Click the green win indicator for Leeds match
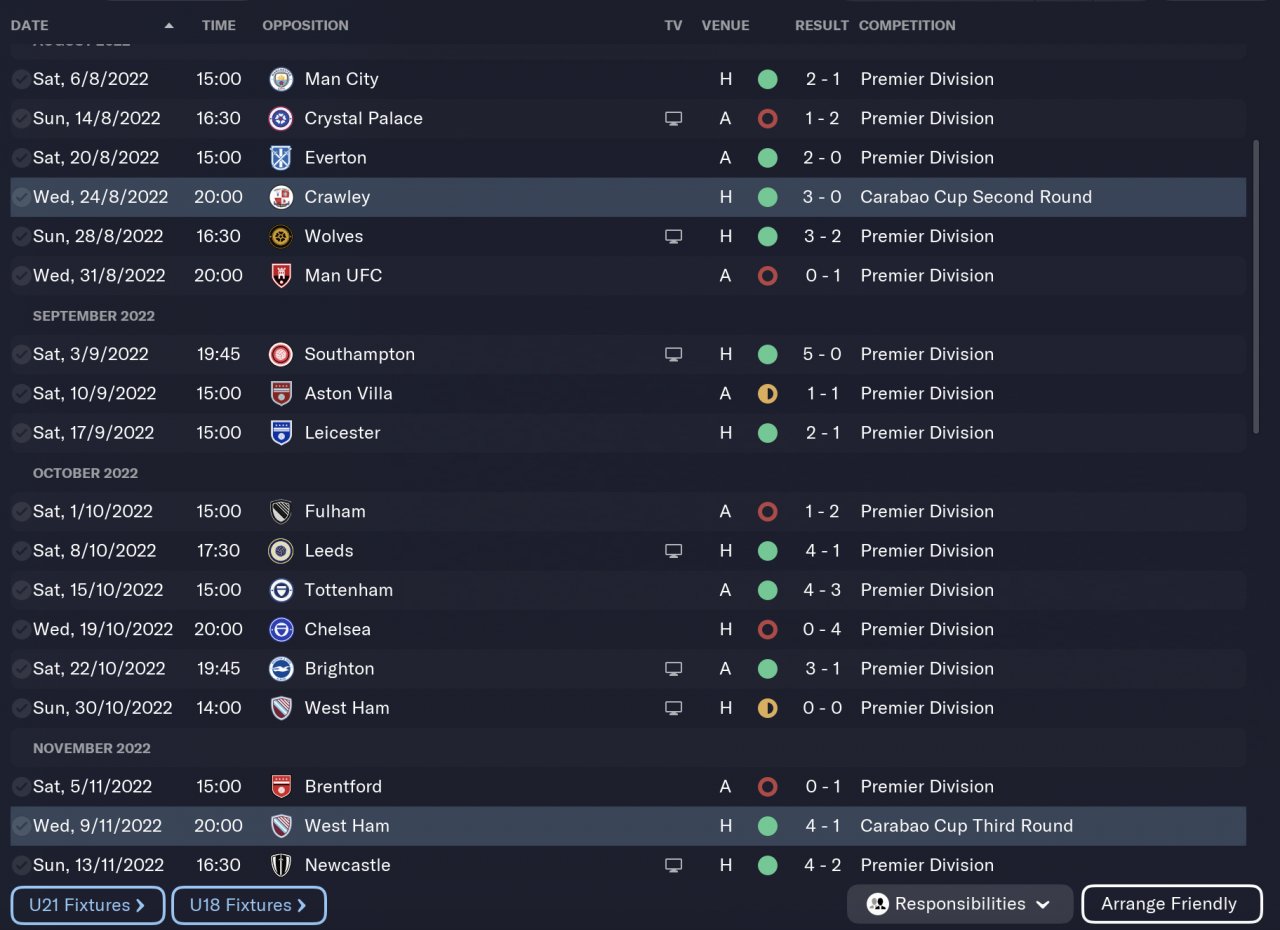The height and width of the screenshot is (930, 1280). [x=767, y=551]
